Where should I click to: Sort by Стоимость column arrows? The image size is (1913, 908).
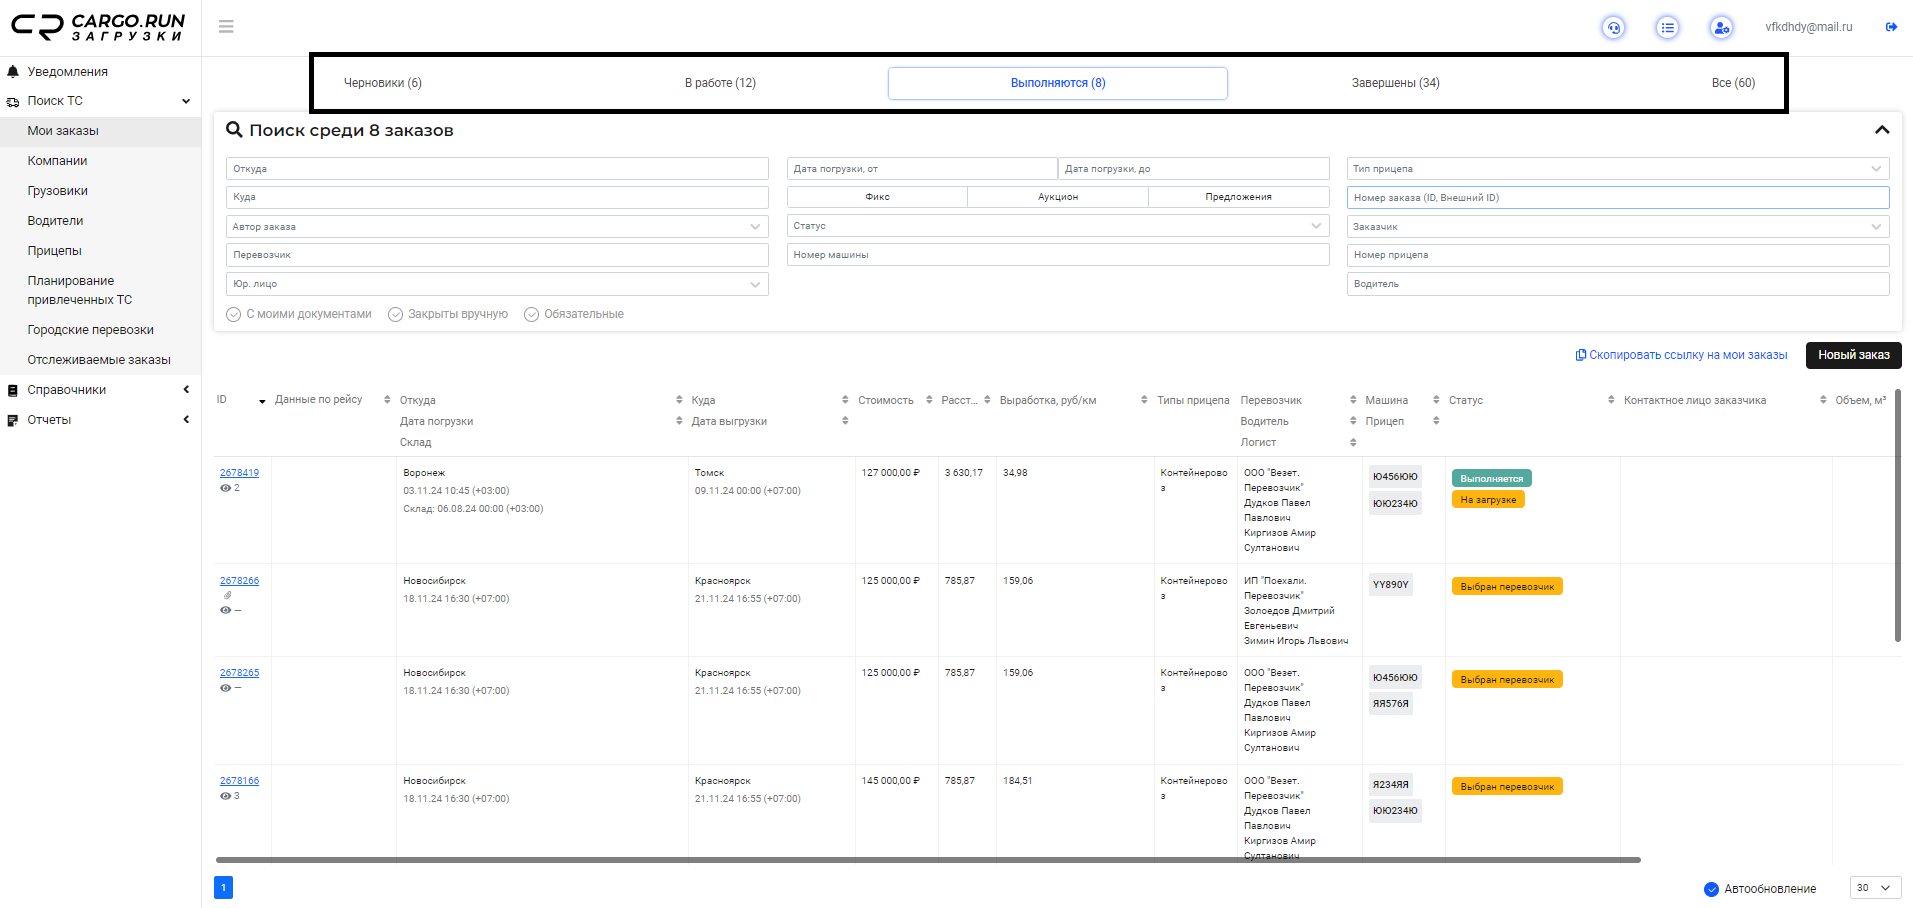coord(929,400)
